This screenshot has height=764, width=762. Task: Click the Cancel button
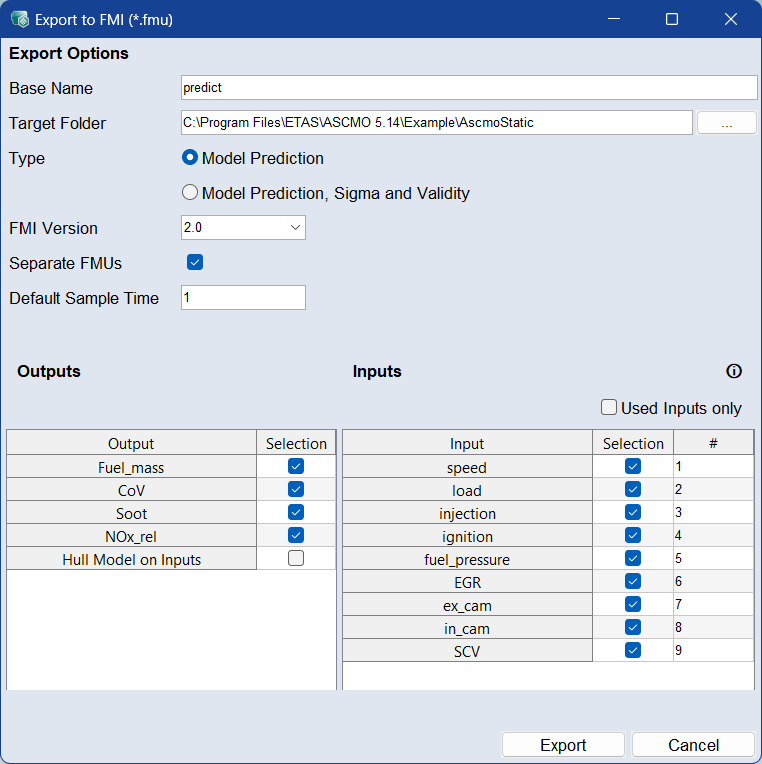tap(693, 745)
